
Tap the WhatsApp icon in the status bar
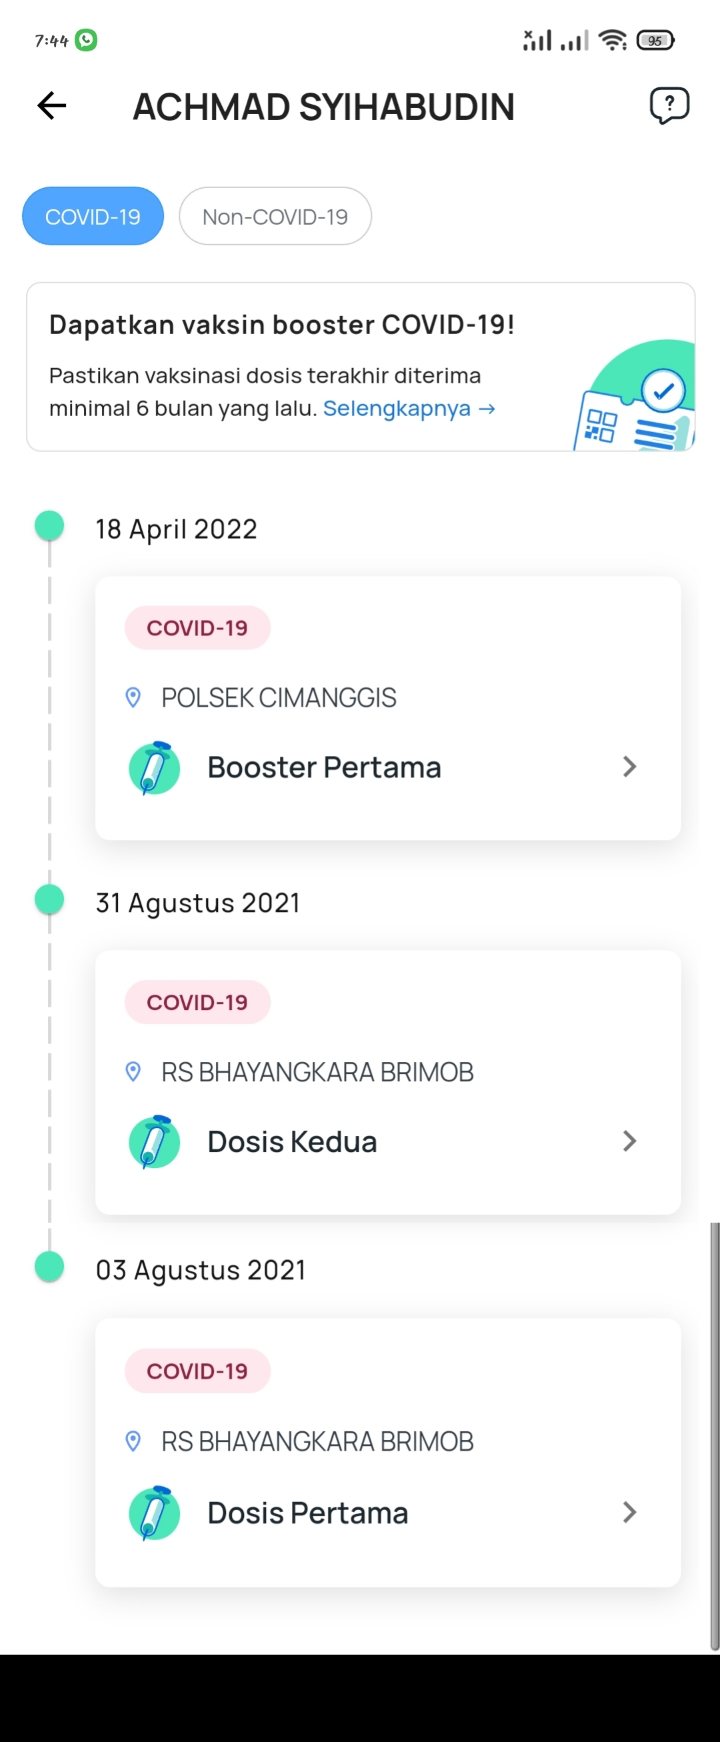point(87,40)
